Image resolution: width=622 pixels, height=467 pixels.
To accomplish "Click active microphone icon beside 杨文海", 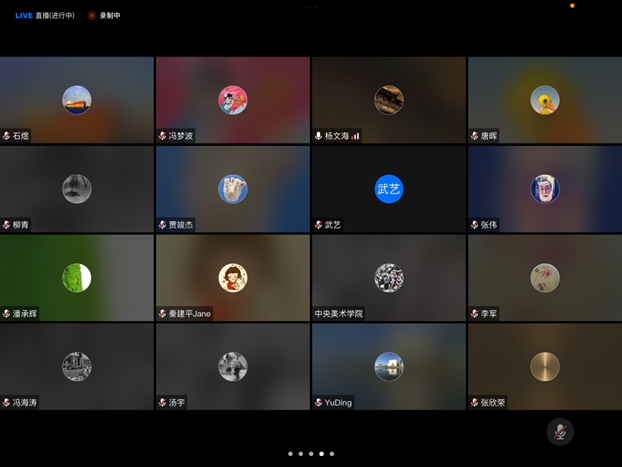I will coord(318,136).
